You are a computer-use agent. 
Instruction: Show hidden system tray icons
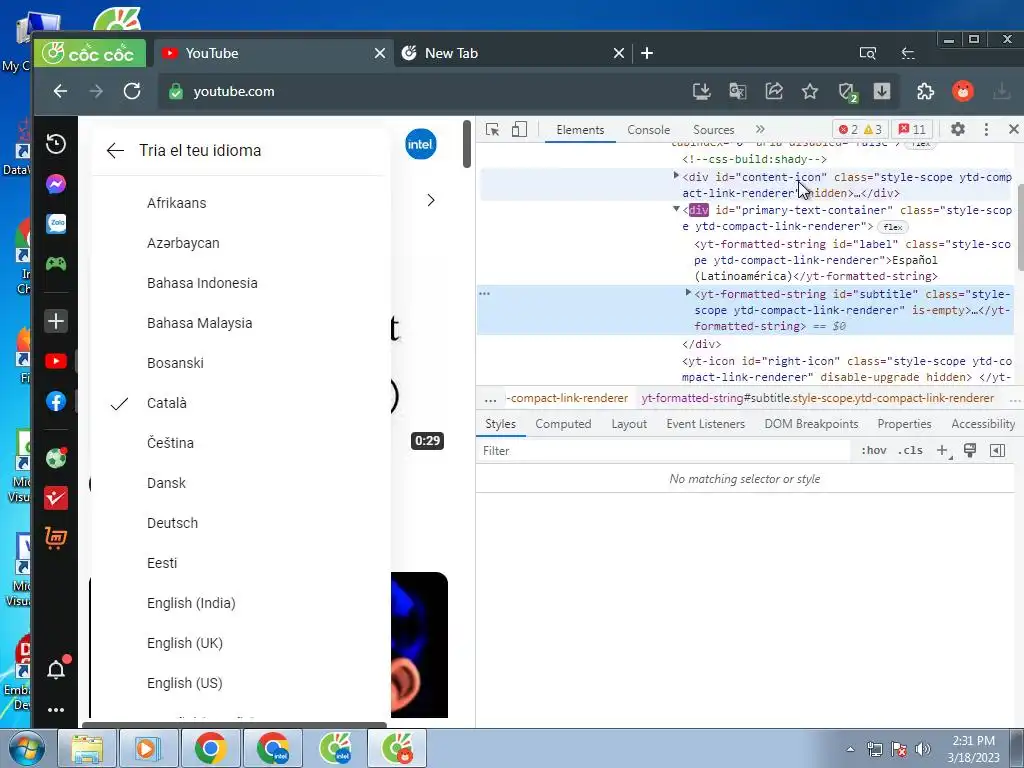[x=850, y=749]
